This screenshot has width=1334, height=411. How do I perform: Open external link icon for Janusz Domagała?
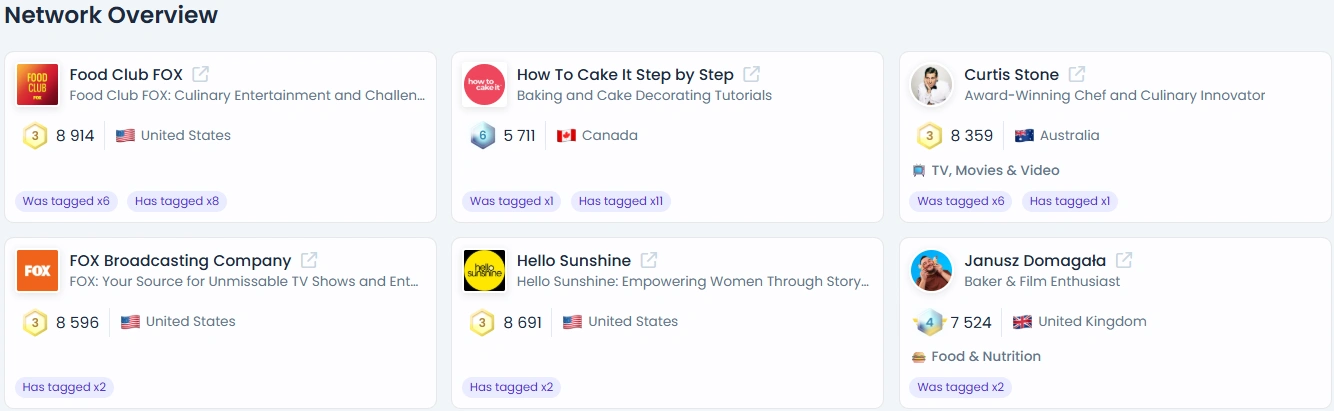click(x=1124, y=260)
